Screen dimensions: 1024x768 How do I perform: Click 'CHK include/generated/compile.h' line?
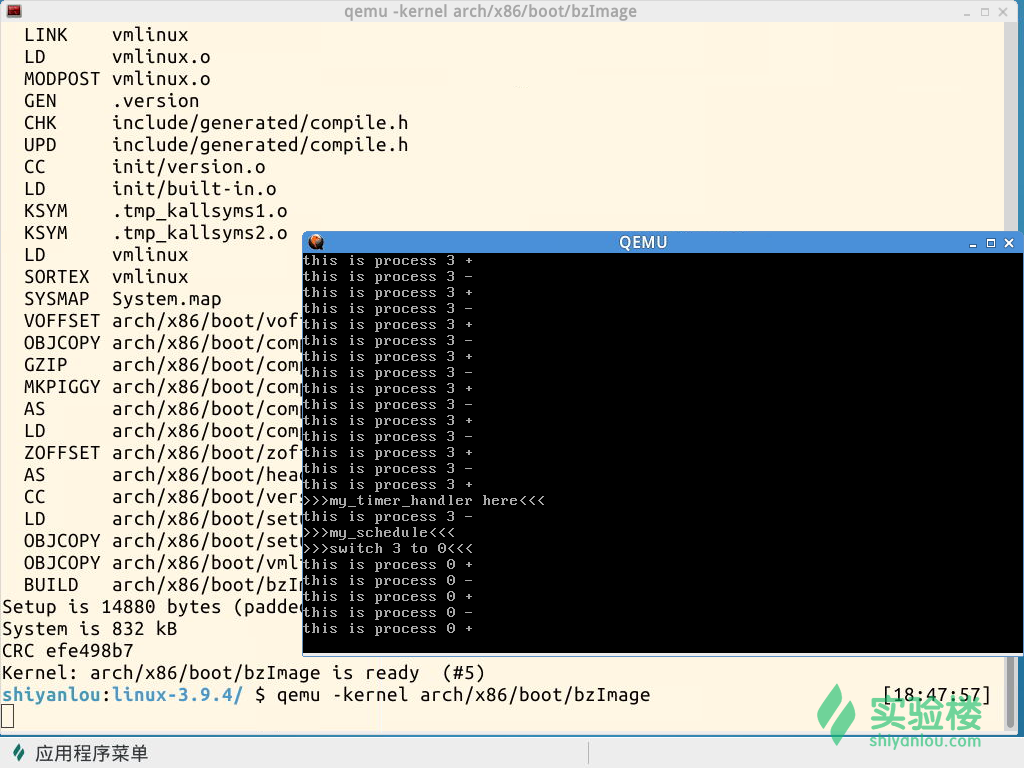coord(216,123)
